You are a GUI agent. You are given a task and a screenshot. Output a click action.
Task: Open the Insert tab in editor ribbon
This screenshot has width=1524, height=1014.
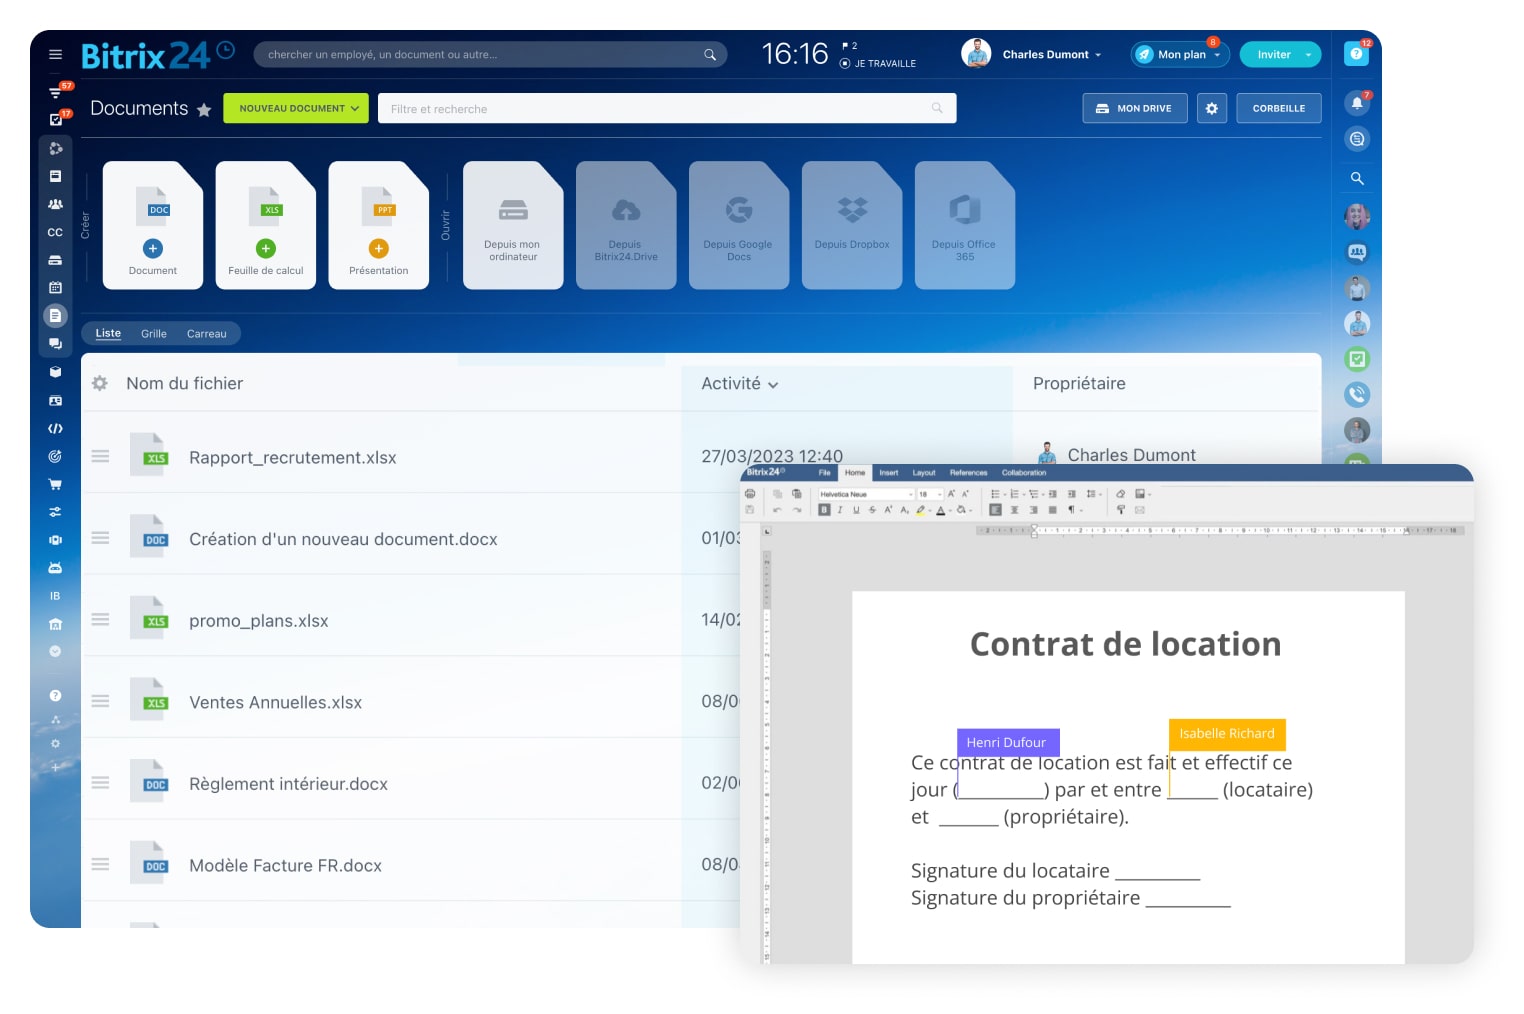pos(888,473)
